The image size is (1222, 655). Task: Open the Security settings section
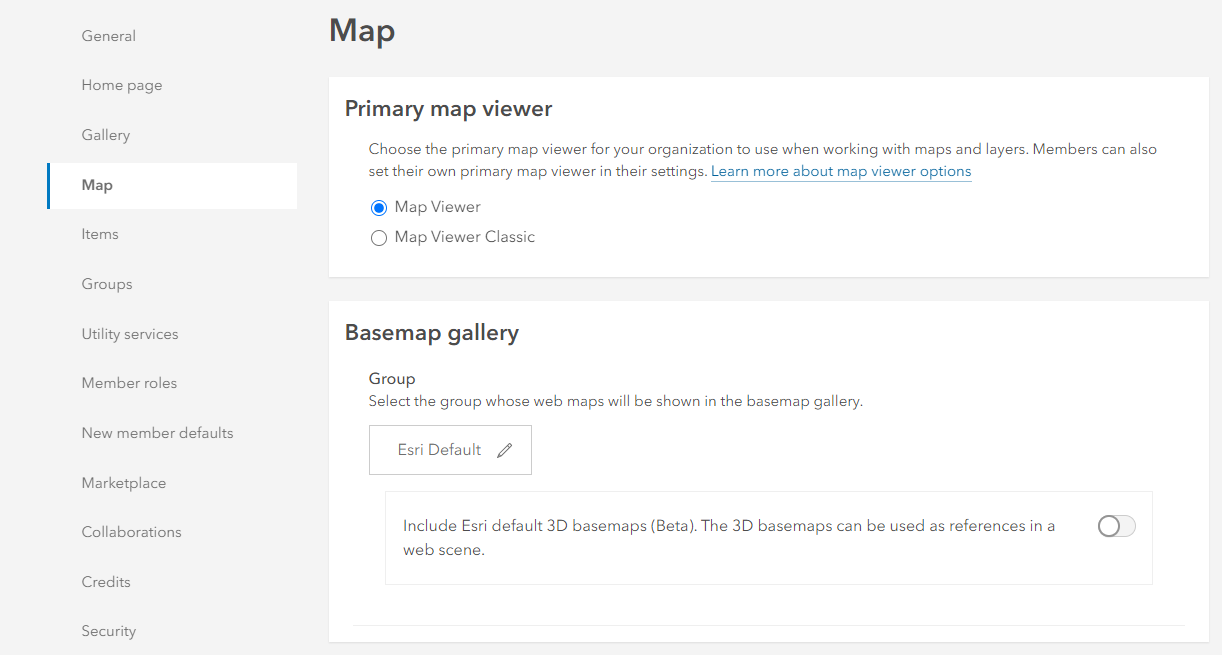tap(109, 631)
